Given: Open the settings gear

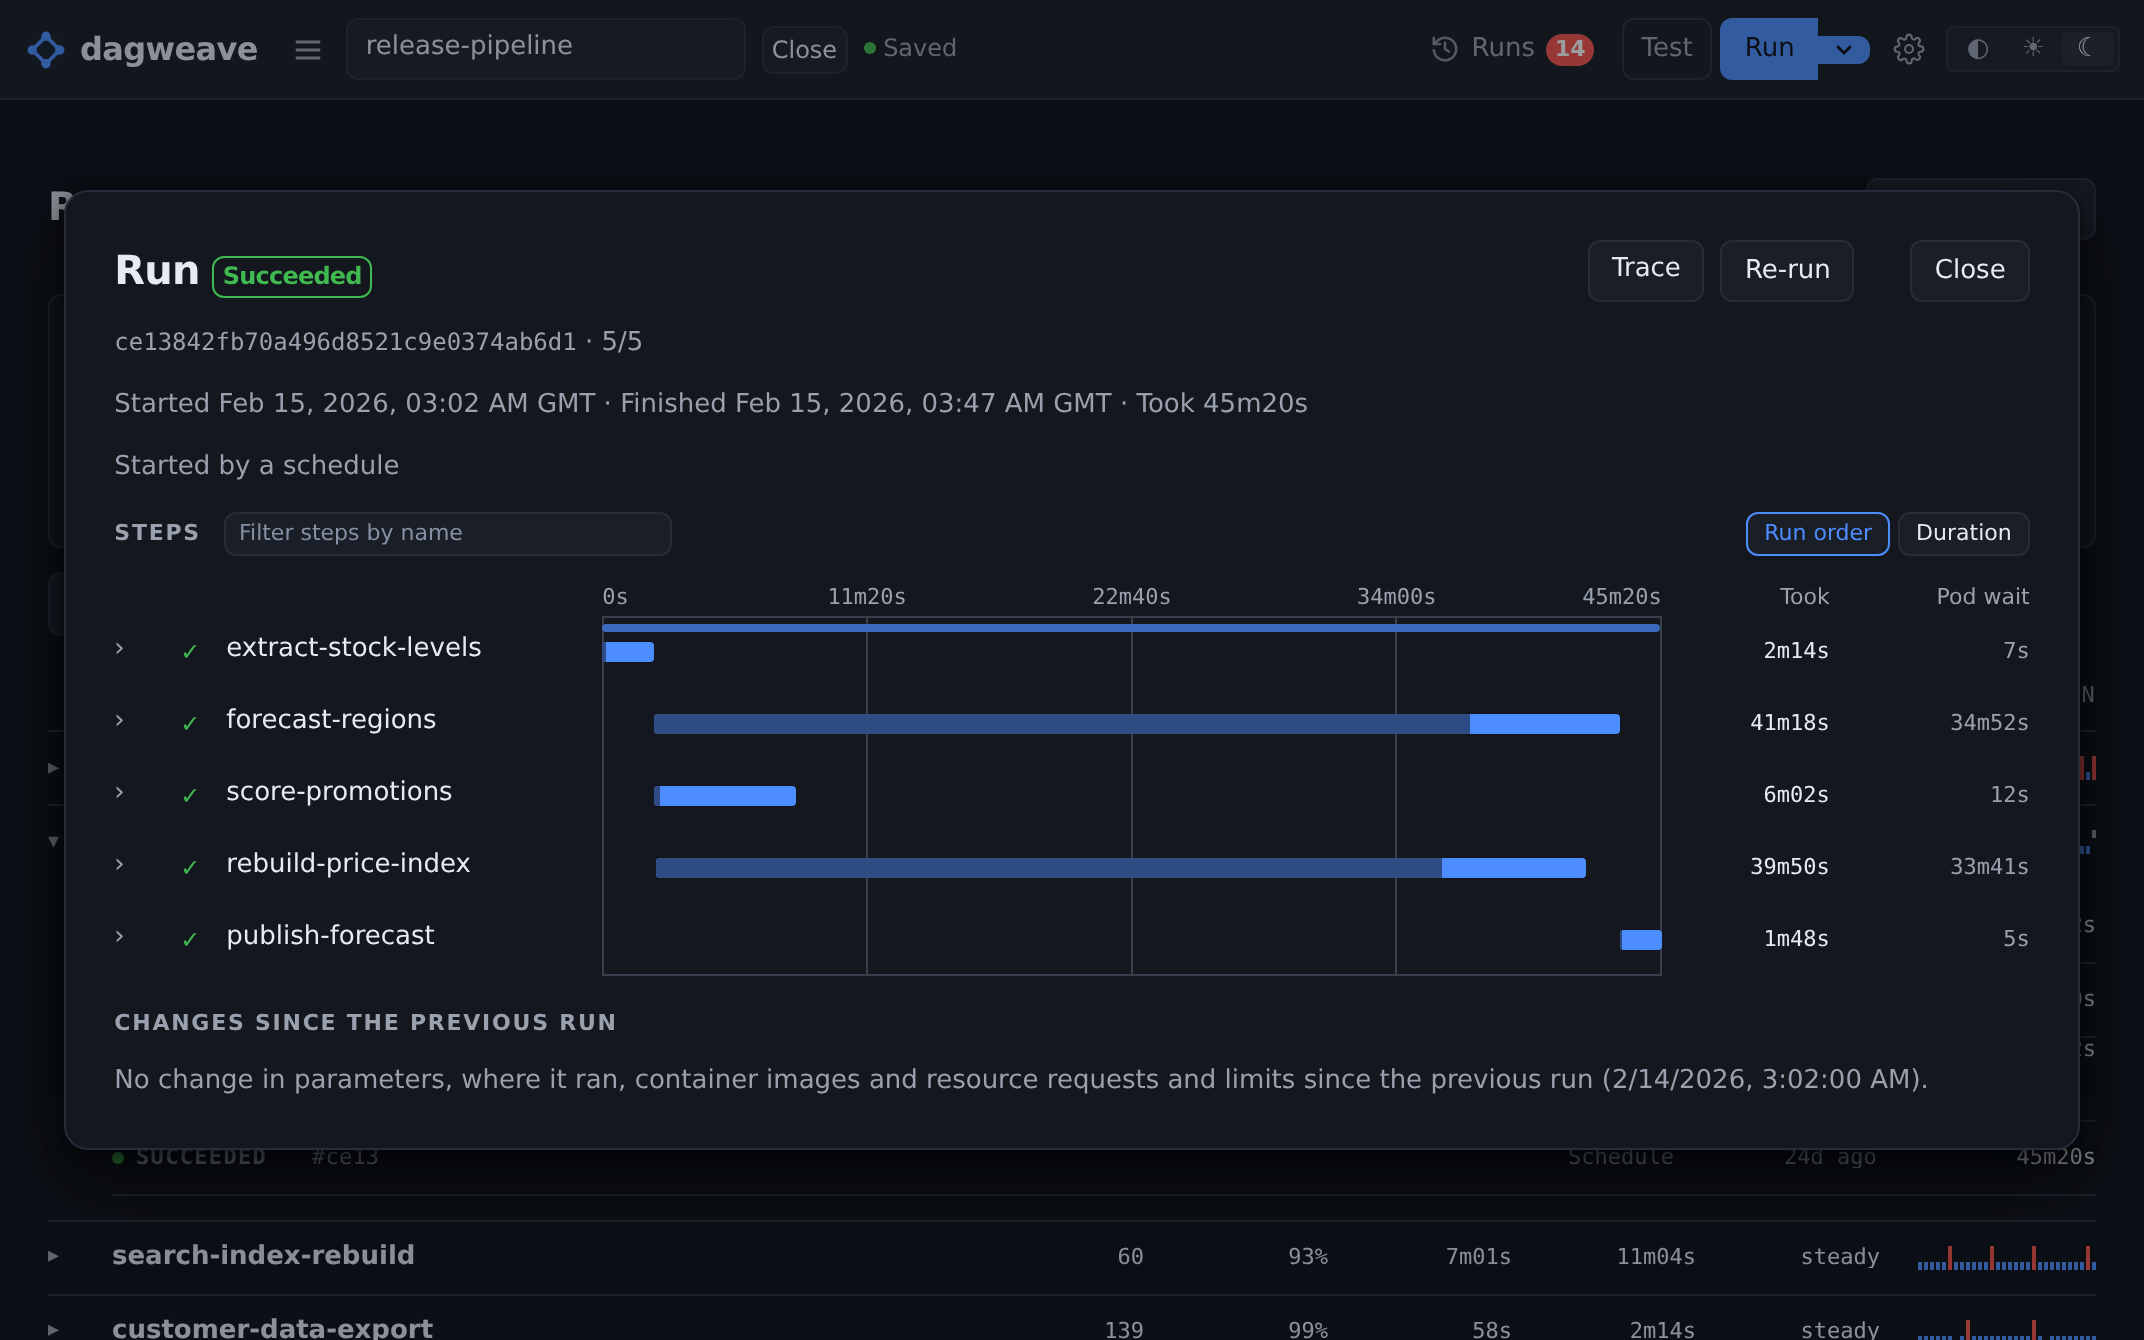Looking at the screenshot, I should [1908, 49].
